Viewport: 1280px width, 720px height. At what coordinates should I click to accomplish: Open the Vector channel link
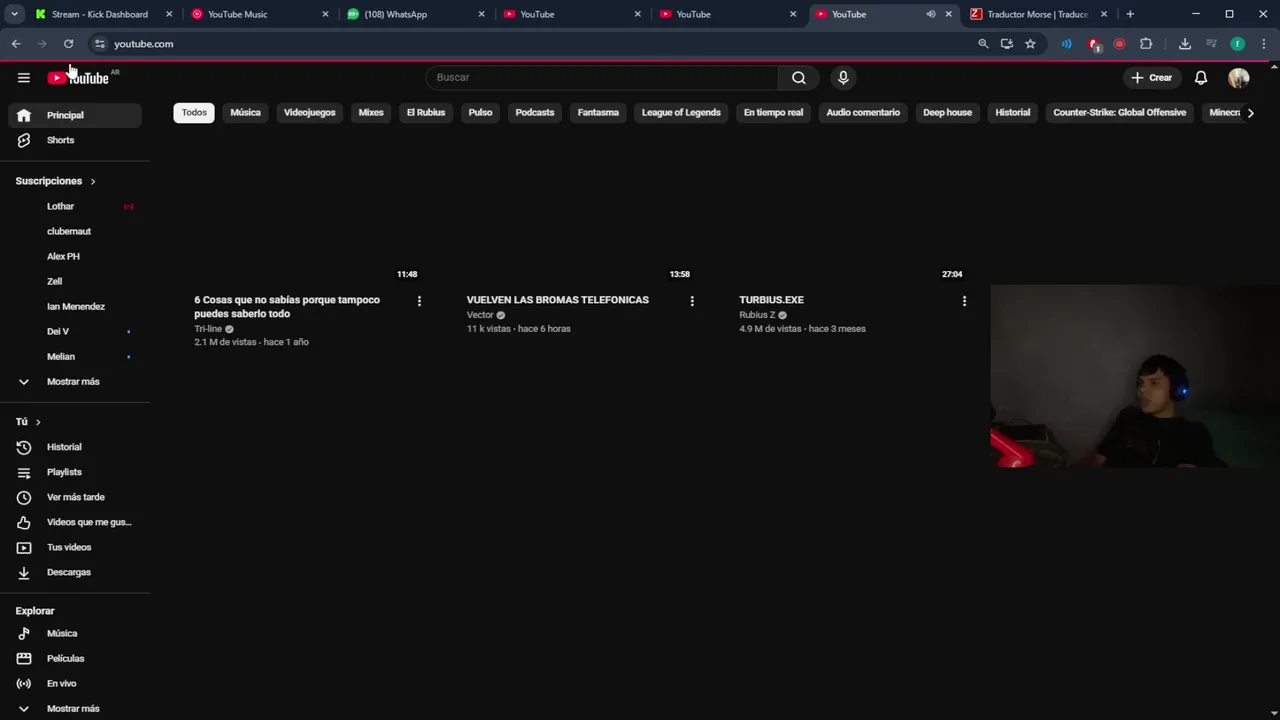click(x=480, y=315)
